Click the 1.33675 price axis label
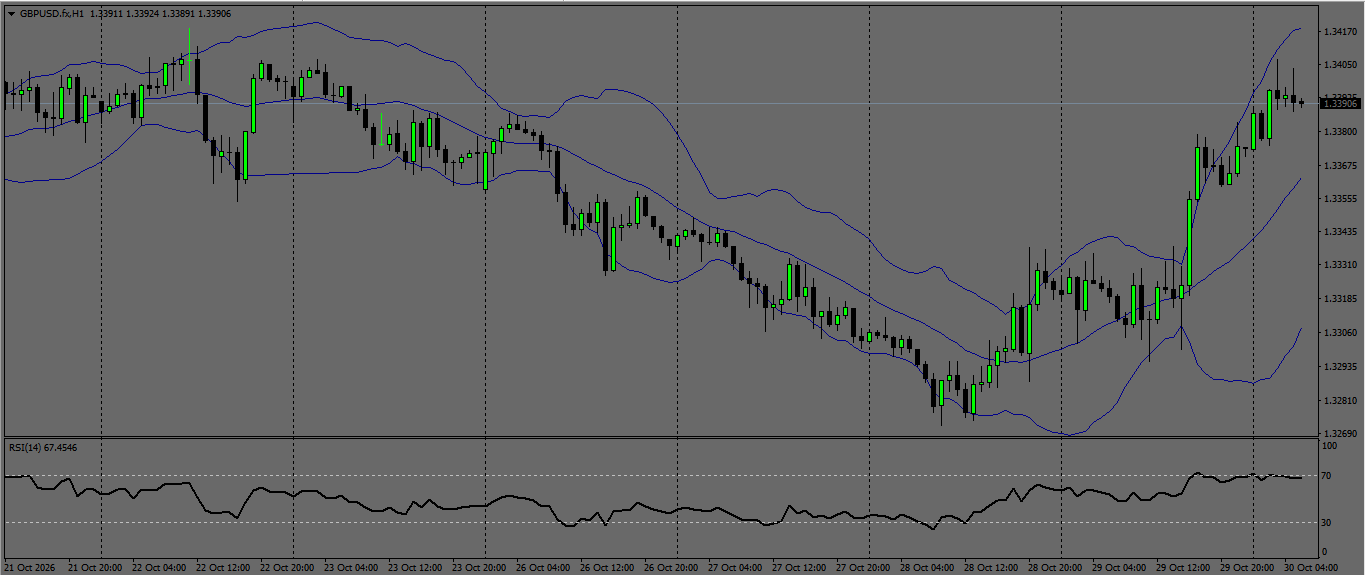Screen dimensions: 1365x575 point(1340,165)
